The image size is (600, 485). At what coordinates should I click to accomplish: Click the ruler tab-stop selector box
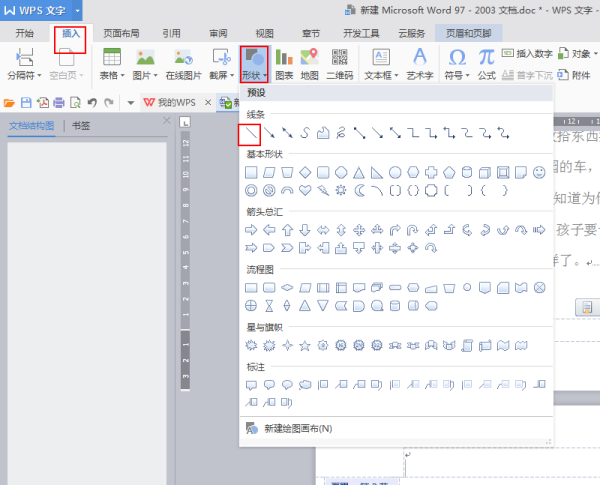(x=185, y=122)
